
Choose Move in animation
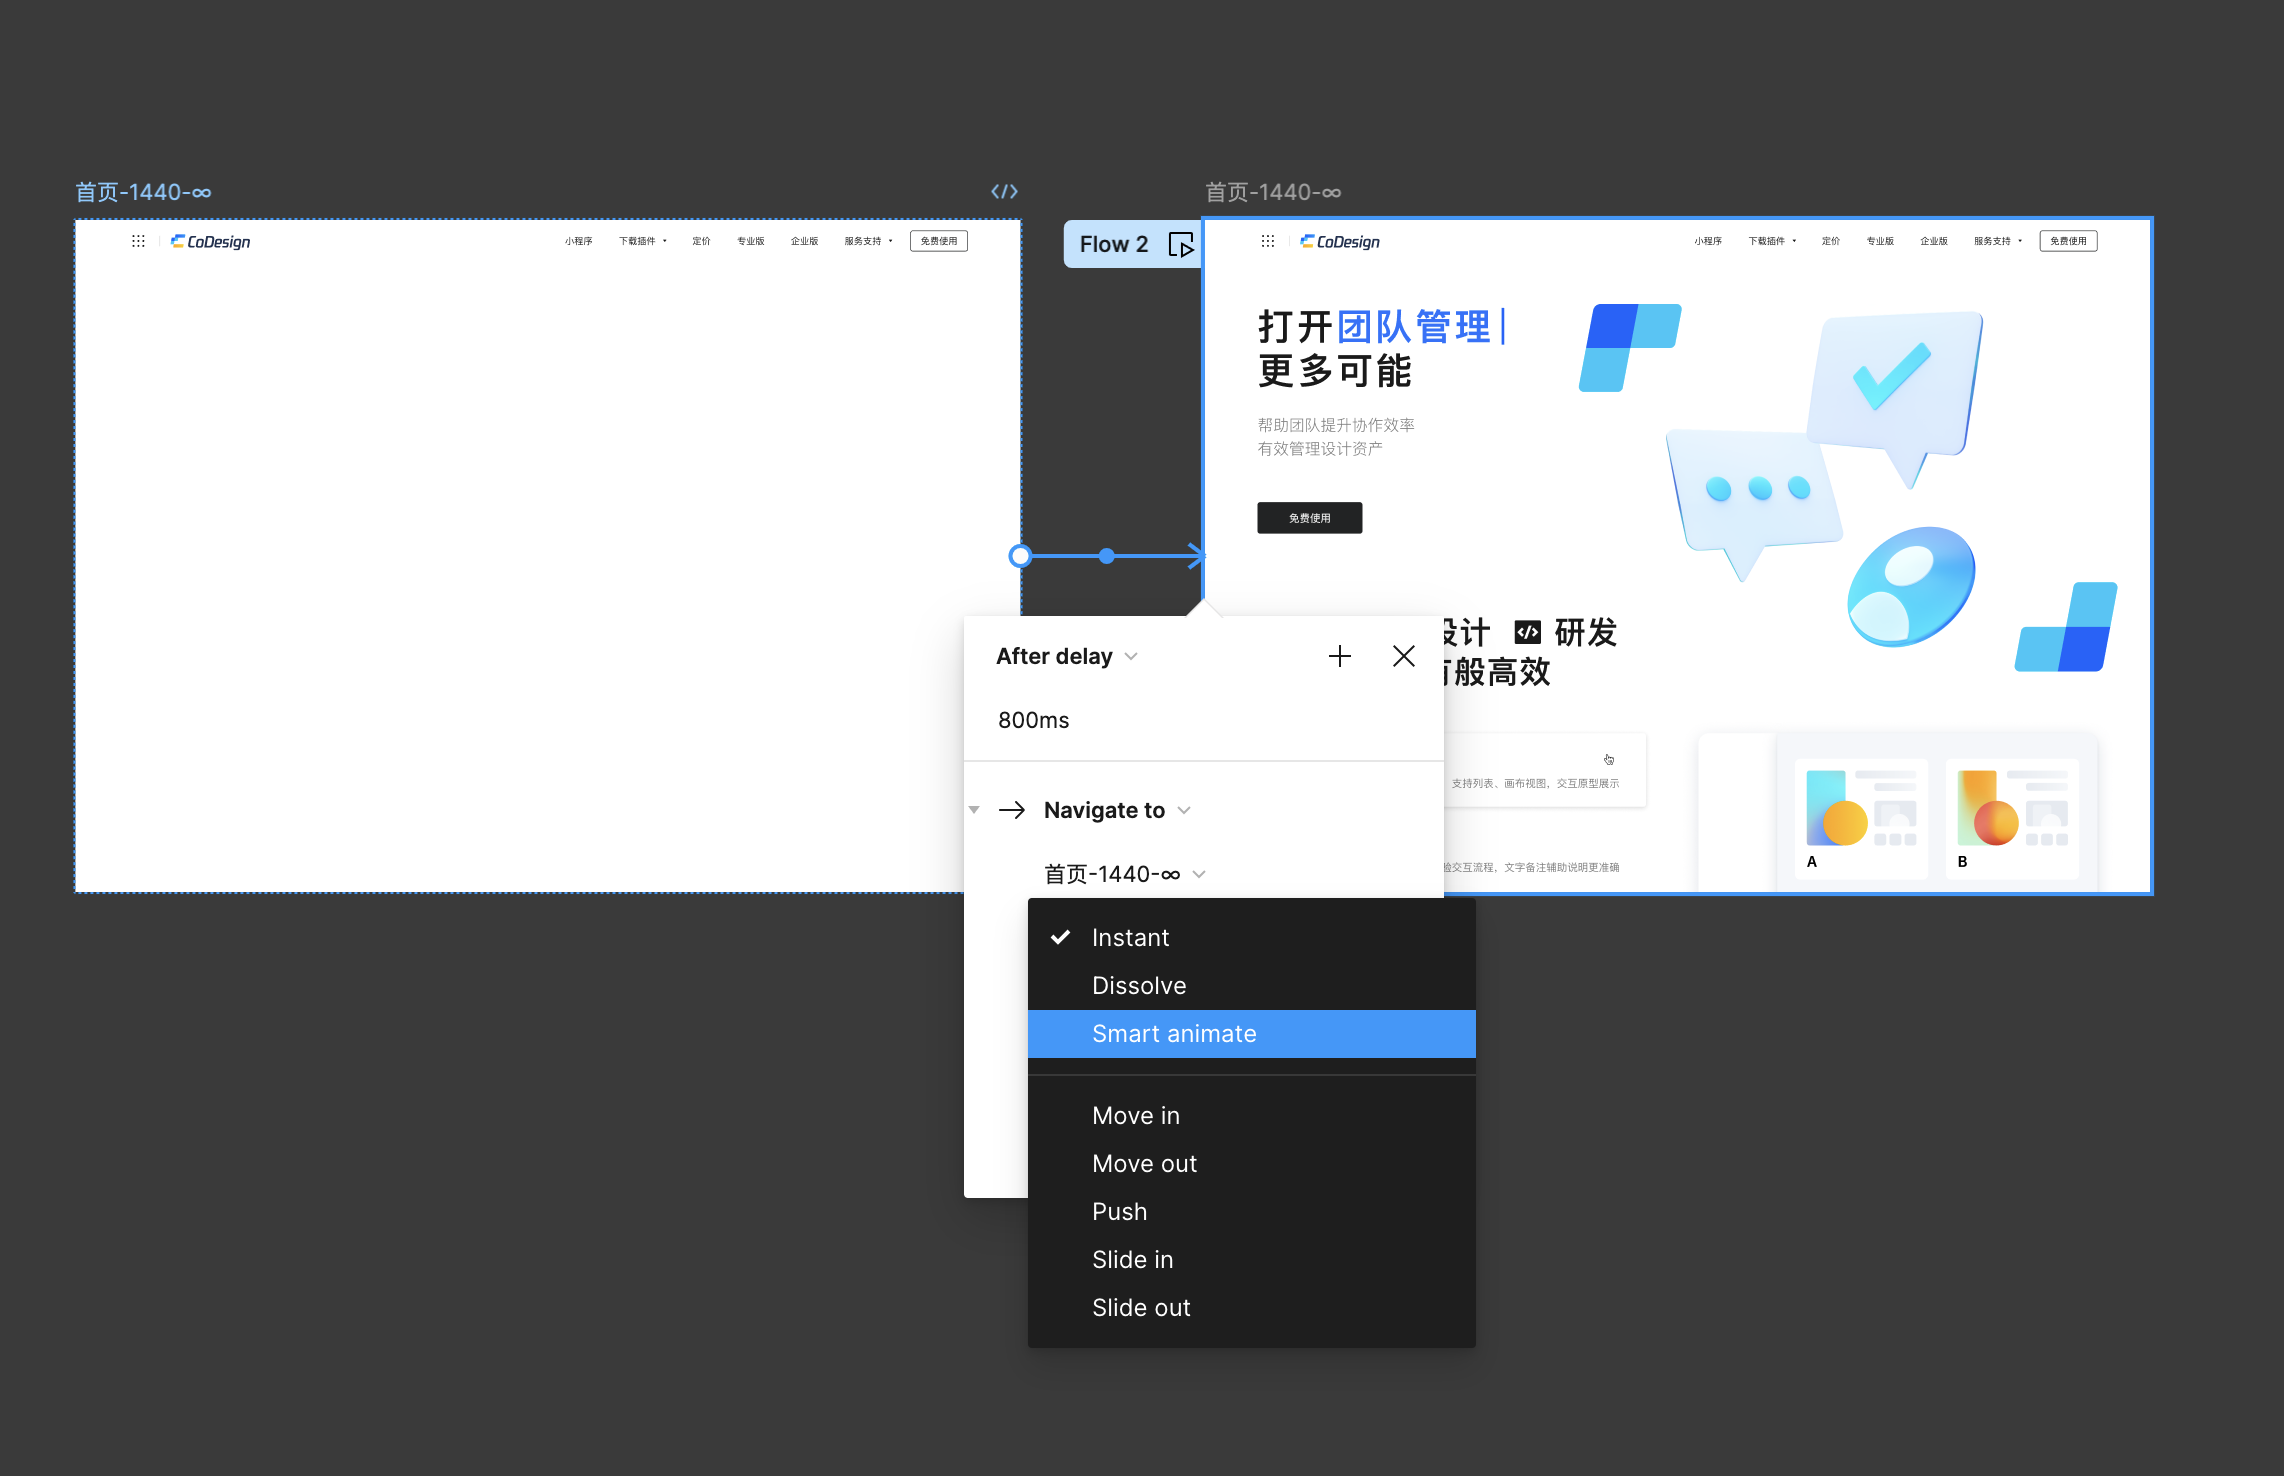pyautogui.click(x=1252, y=1116)
